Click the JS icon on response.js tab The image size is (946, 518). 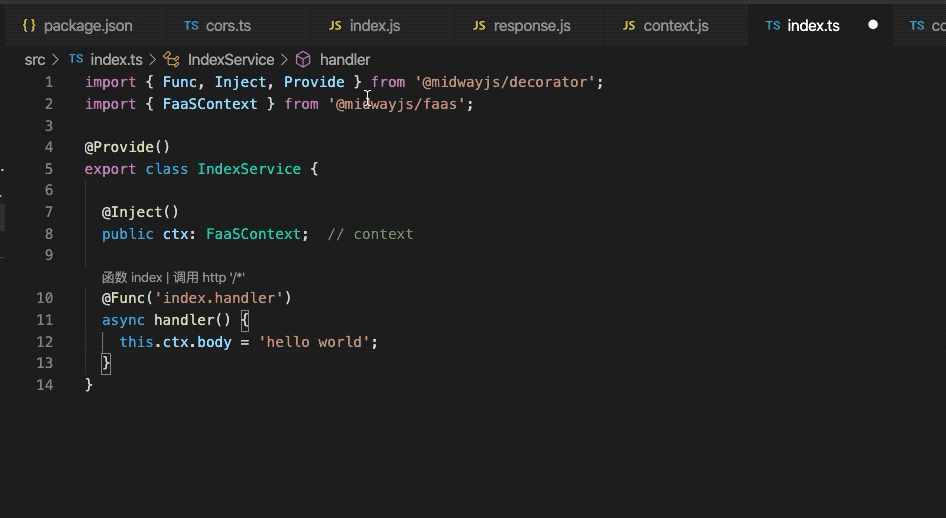[x=479, y=26]
